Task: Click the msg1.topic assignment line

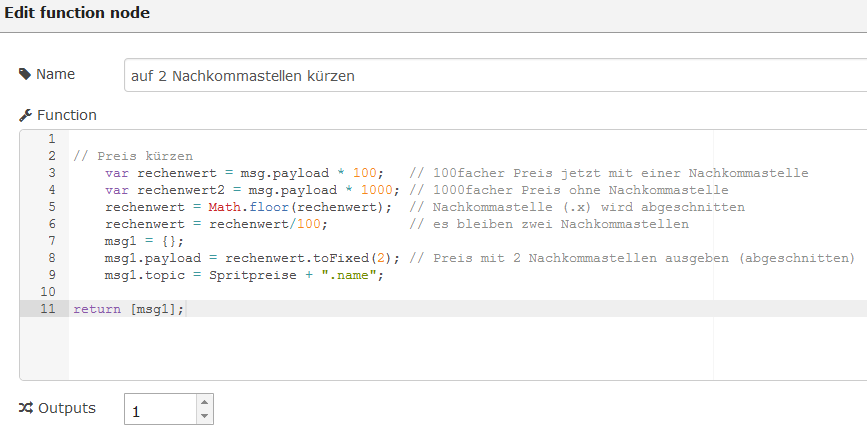Action: (244, 275)
